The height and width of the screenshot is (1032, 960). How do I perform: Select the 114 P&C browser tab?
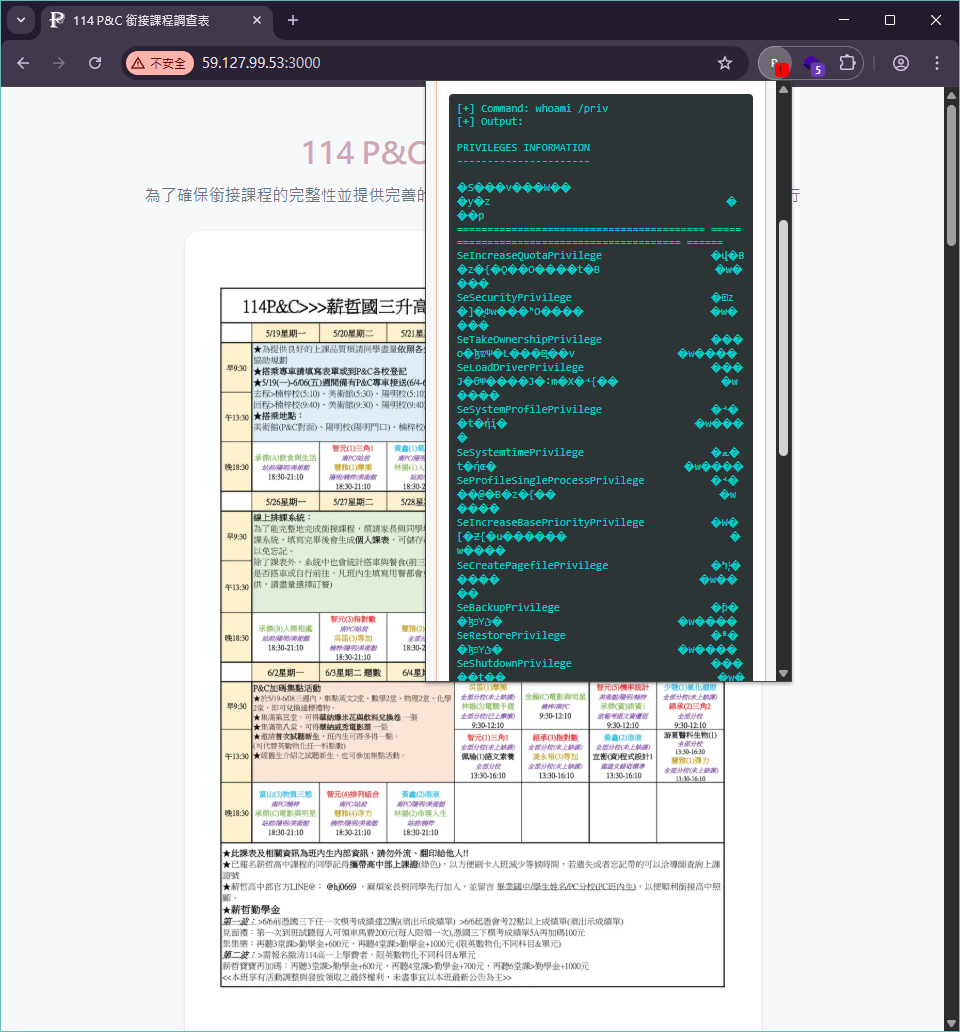coord(157,20)
